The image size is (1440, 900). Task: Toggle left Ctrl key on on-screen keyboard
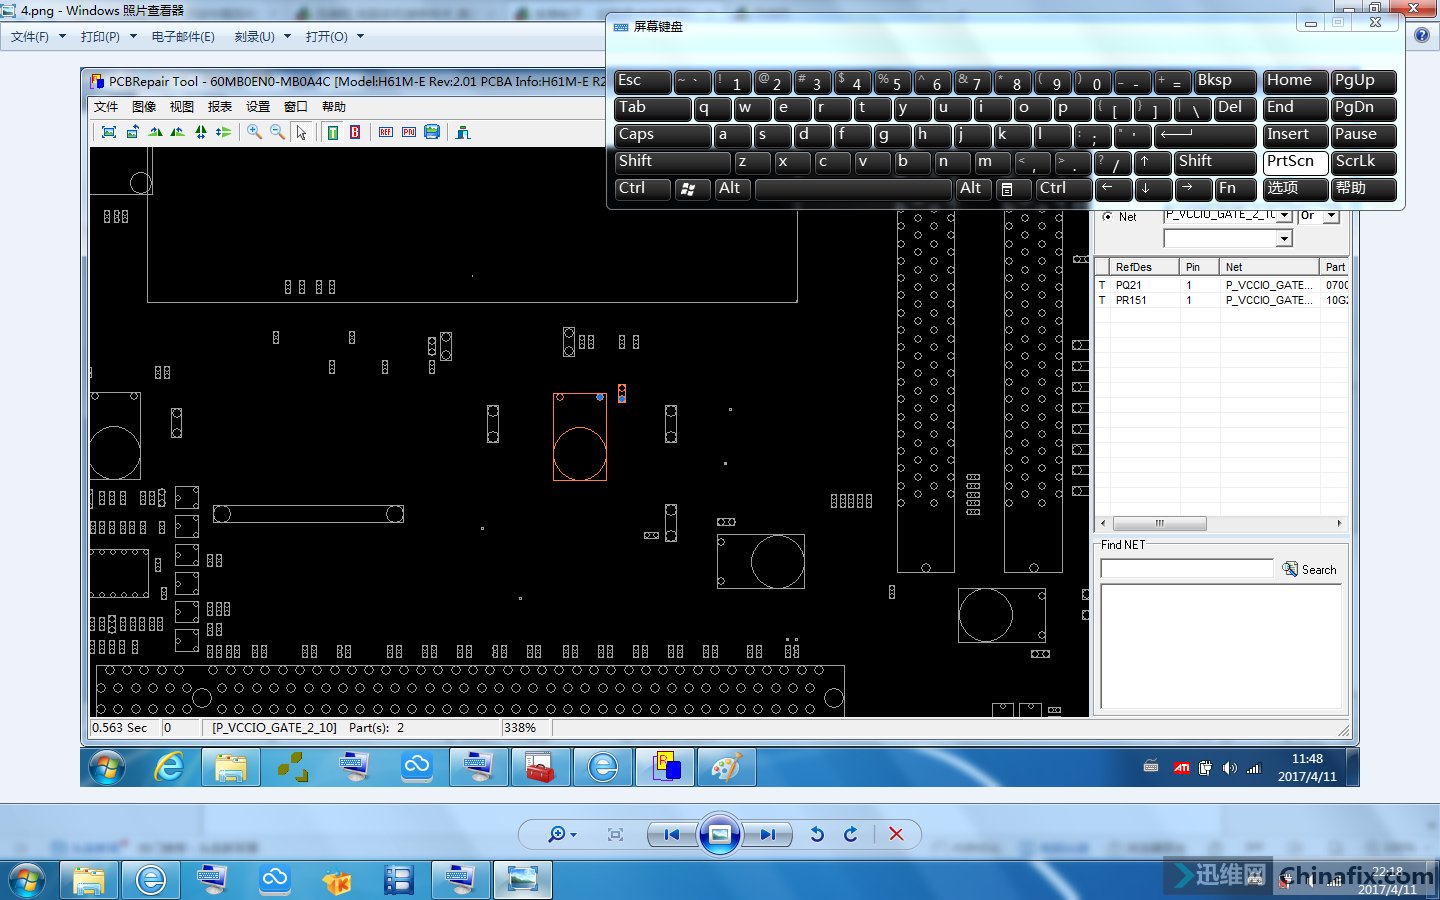pos(643,189)
